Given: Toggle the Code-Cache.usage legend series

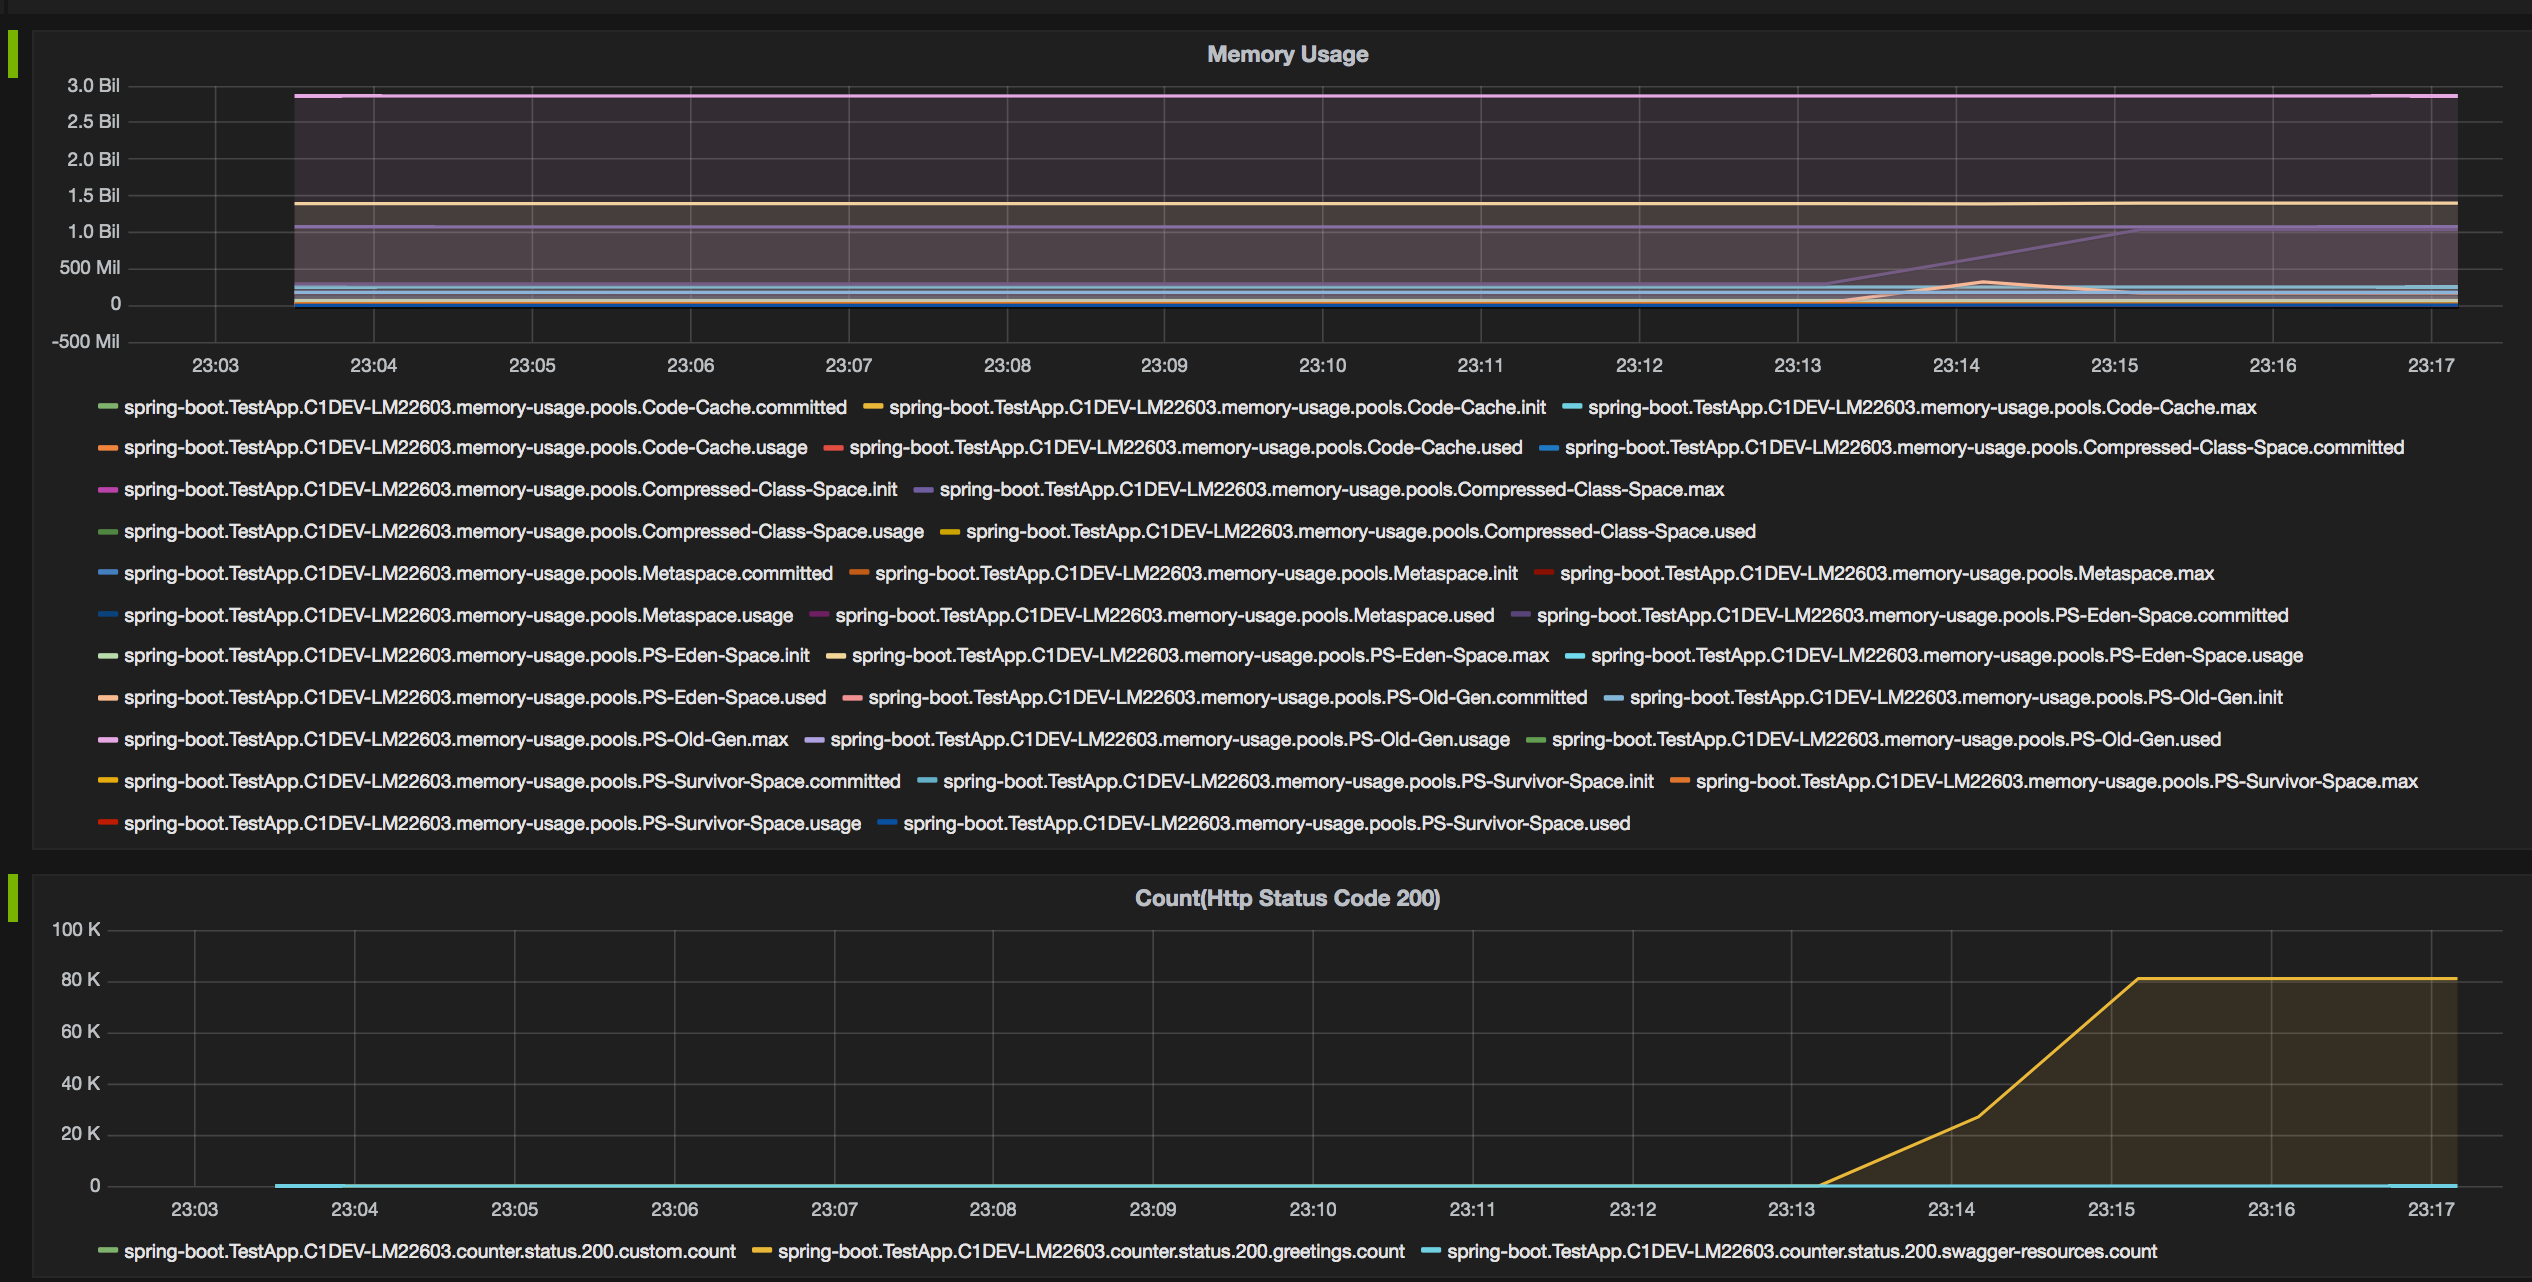Looking at the screenshot, I should pyautogui.click(x=453, y=448).
